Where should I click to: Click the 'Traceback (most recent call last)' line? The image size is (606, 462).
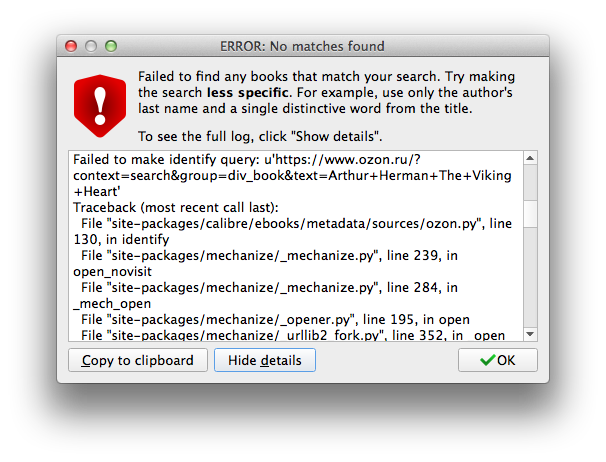pos(176,208)
